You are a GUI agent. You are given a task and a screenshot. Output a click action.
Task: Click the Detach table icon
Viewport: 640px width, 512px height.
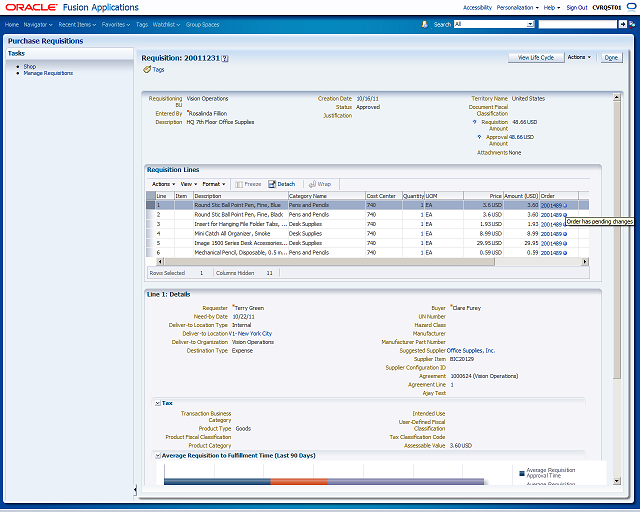272,184
